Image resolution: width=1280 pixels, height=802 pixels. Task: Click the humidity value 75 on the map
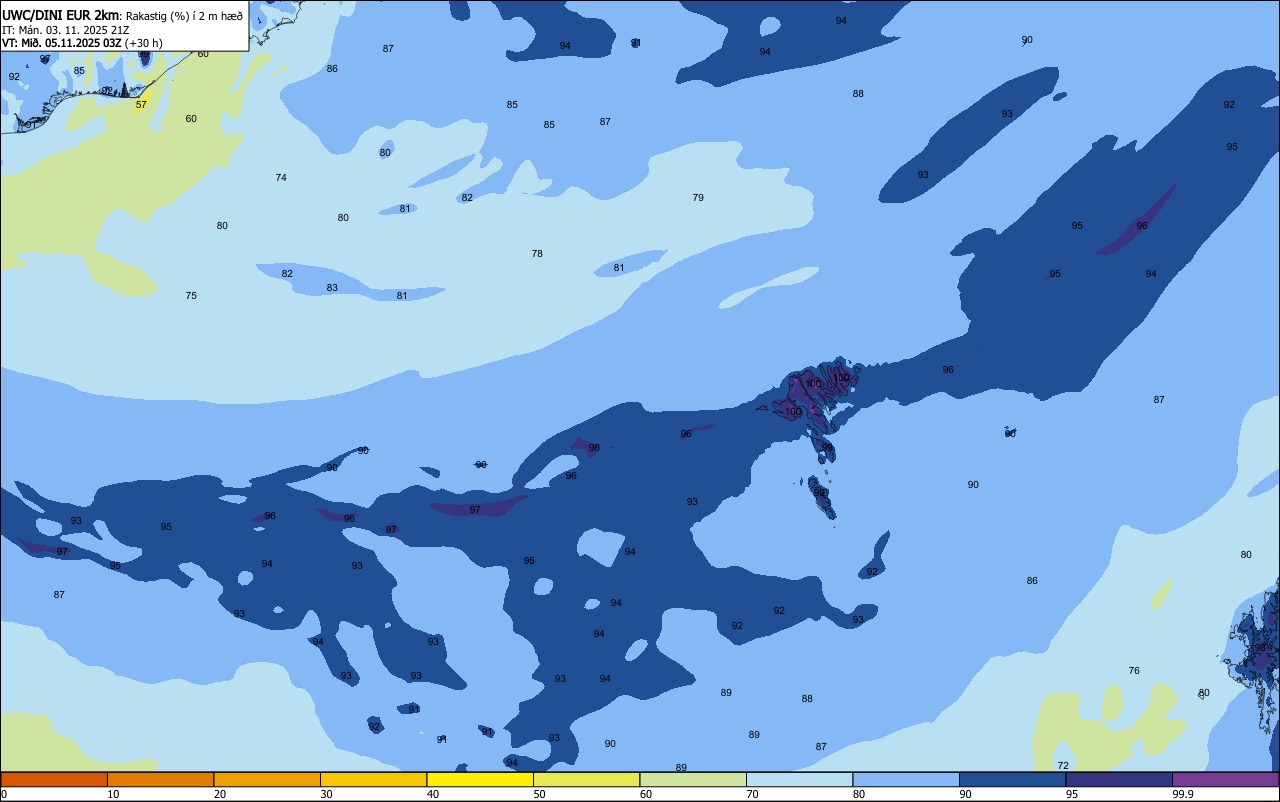coord(191,296)
